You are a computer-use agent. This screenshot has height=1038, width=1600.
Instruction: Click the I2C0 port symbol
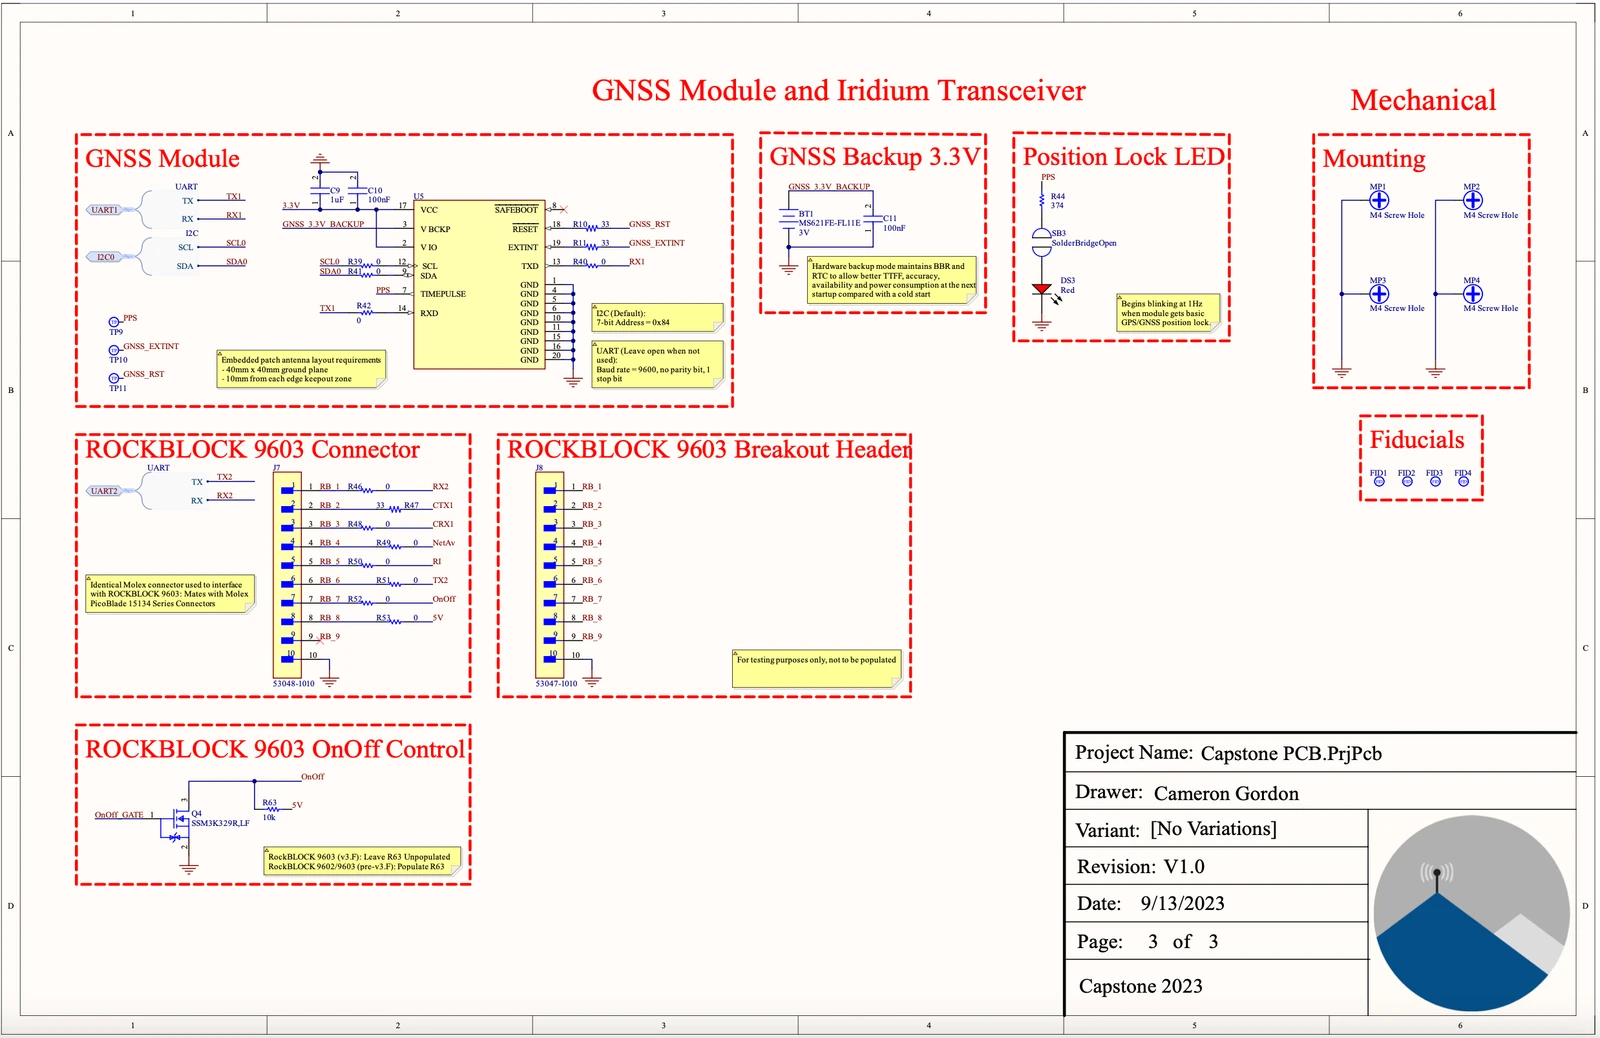(x=104, y=257)
